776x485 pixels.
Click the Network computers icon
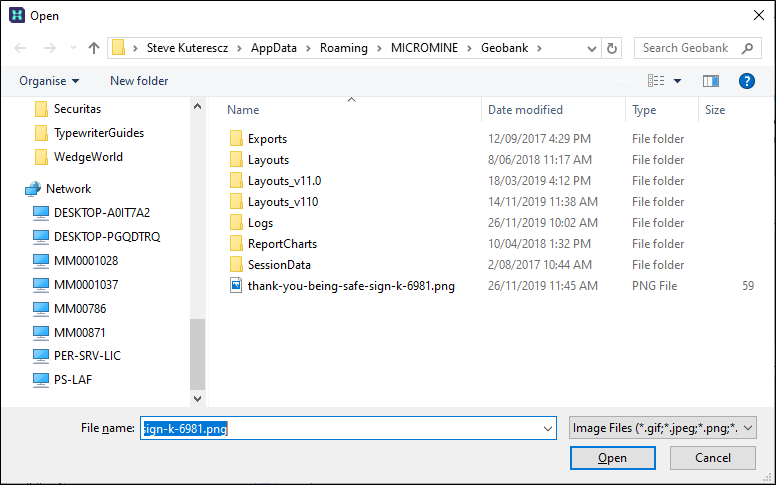click(x=33, y=189)
